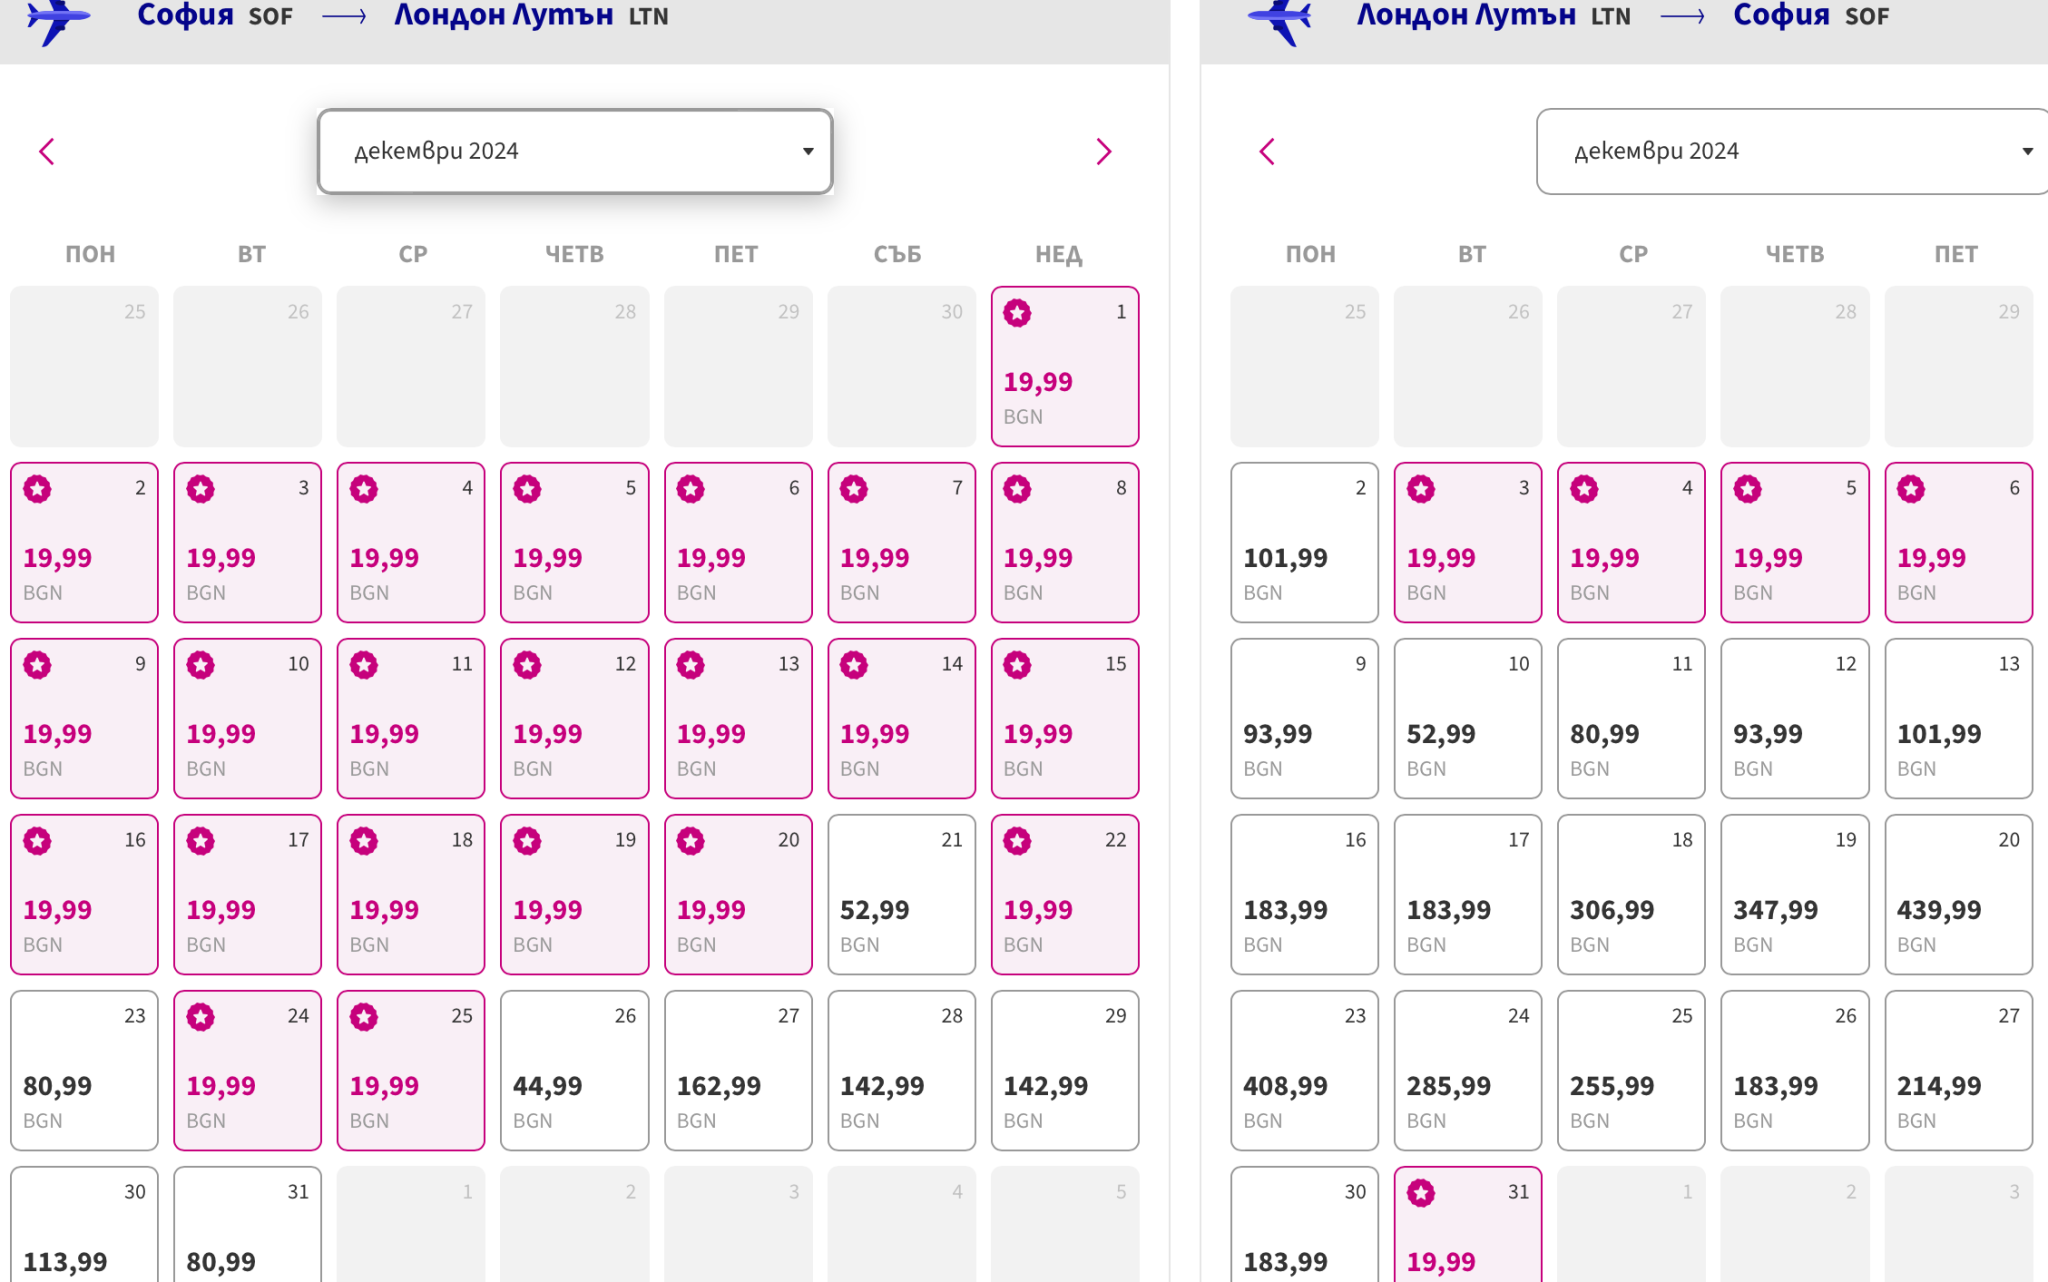Click the star badge on outbound December 22
Viewport: 2048px width, 1282px height.
[x=1017, y=841]
